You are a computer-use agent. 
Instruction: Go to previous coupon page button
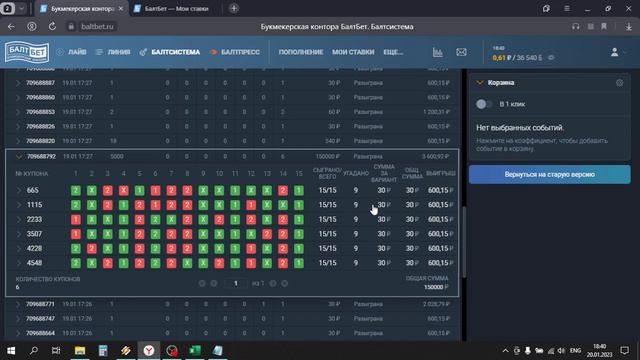click(x=213, y=283)
